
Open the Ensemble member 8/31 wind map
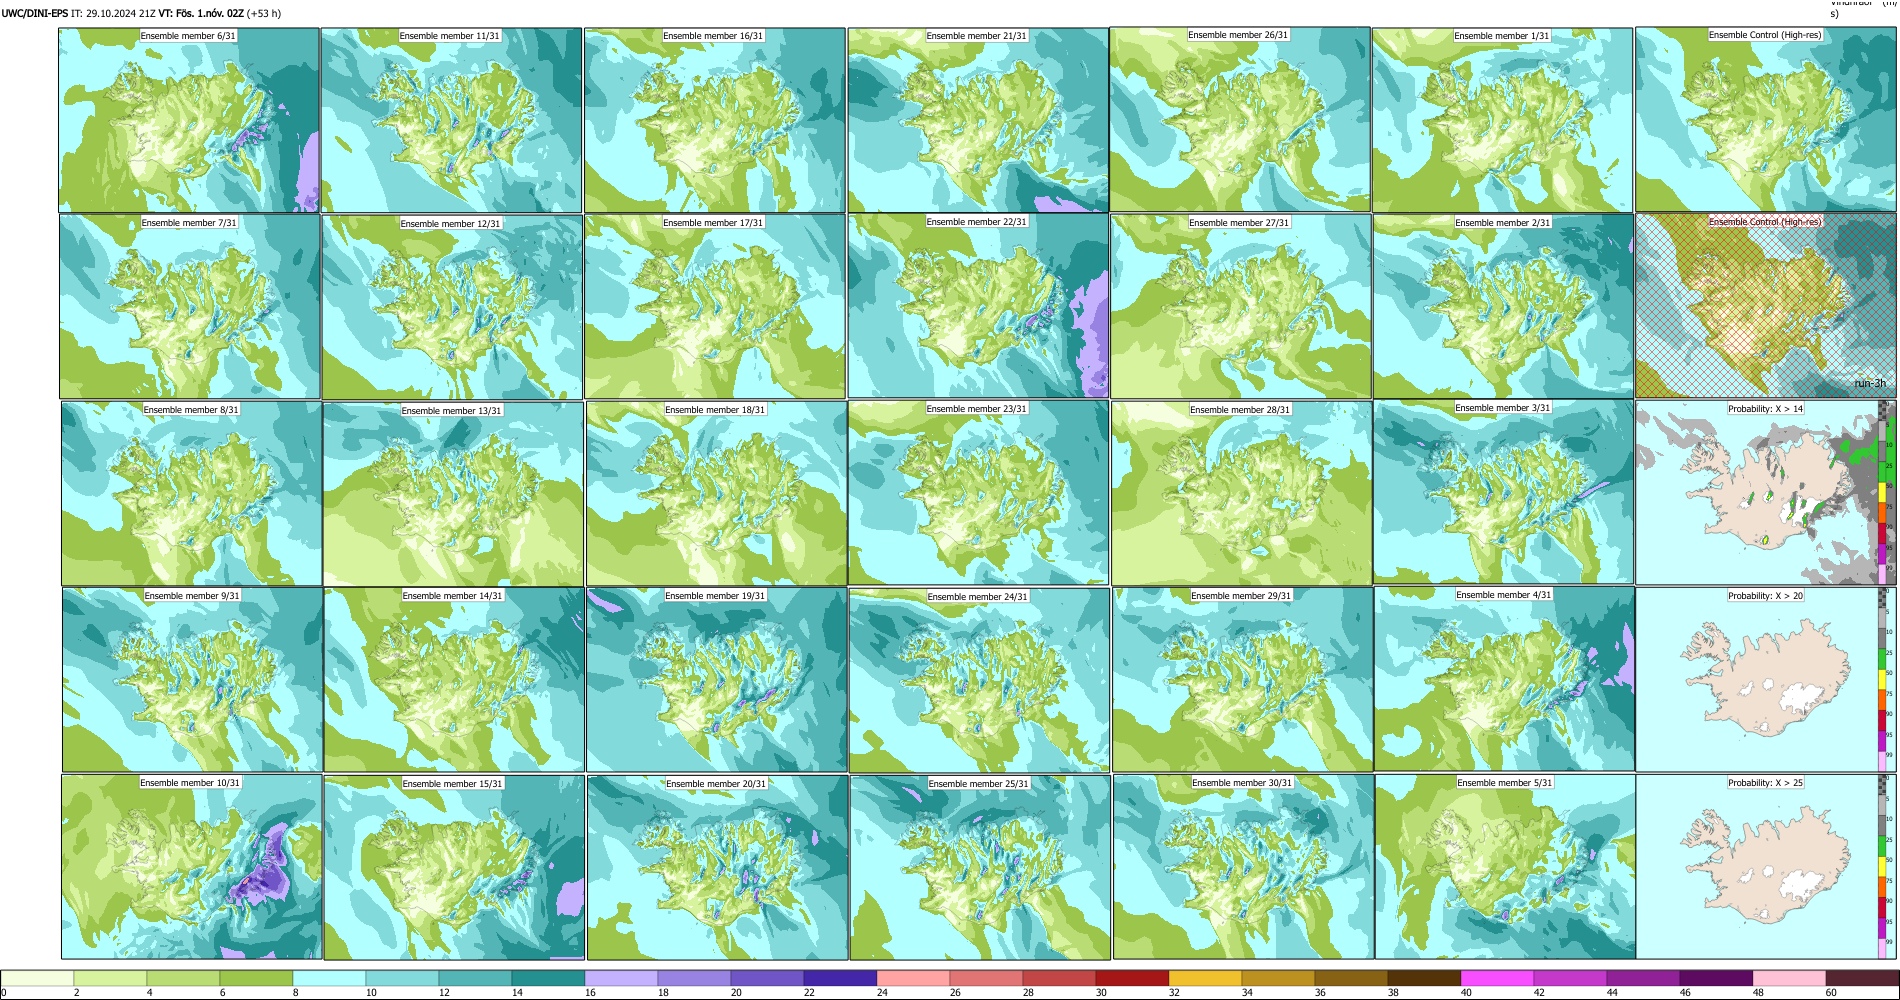(191, 493)
